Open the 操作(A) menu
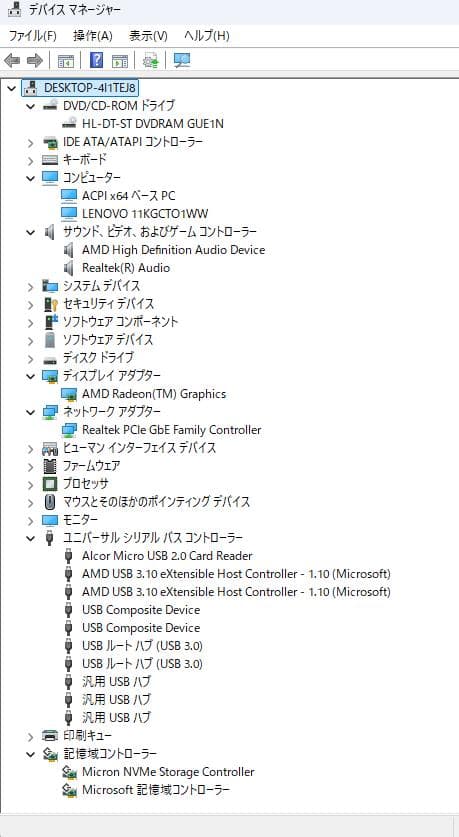The width and height of the screenshot is (459, 837). 93,36
